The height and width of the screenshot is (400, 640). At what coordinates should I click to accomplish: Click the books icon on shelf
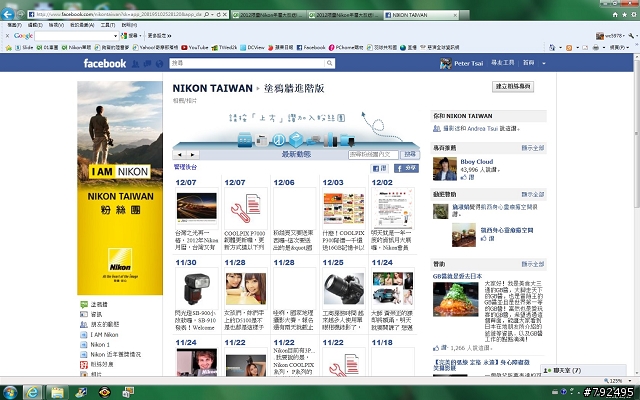point(331,139)
